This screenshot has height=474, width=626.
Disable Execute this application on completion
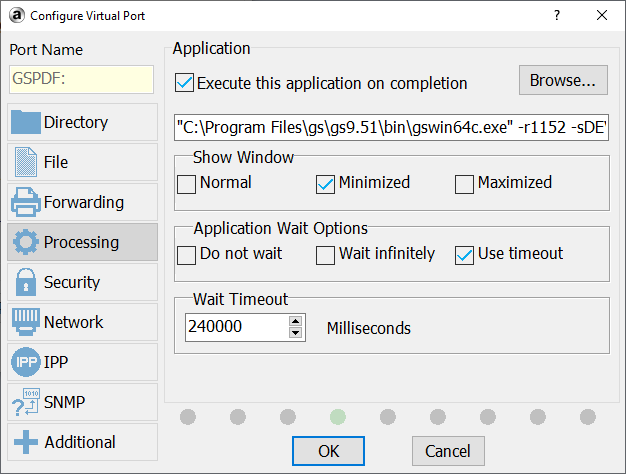[x=185, y=84]
